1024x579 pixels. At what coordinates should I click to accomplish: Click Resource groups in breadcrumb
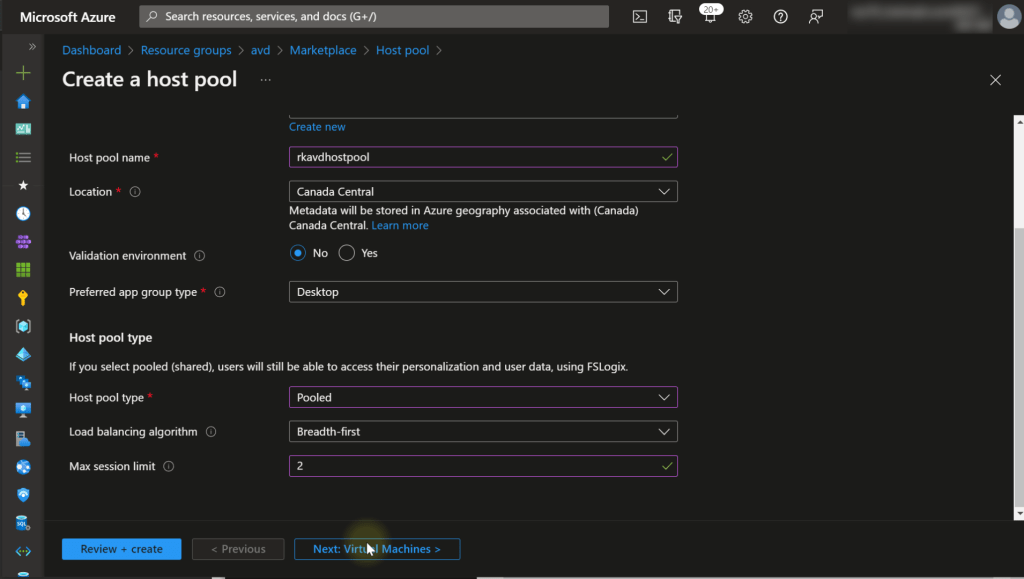pos(186,50)
